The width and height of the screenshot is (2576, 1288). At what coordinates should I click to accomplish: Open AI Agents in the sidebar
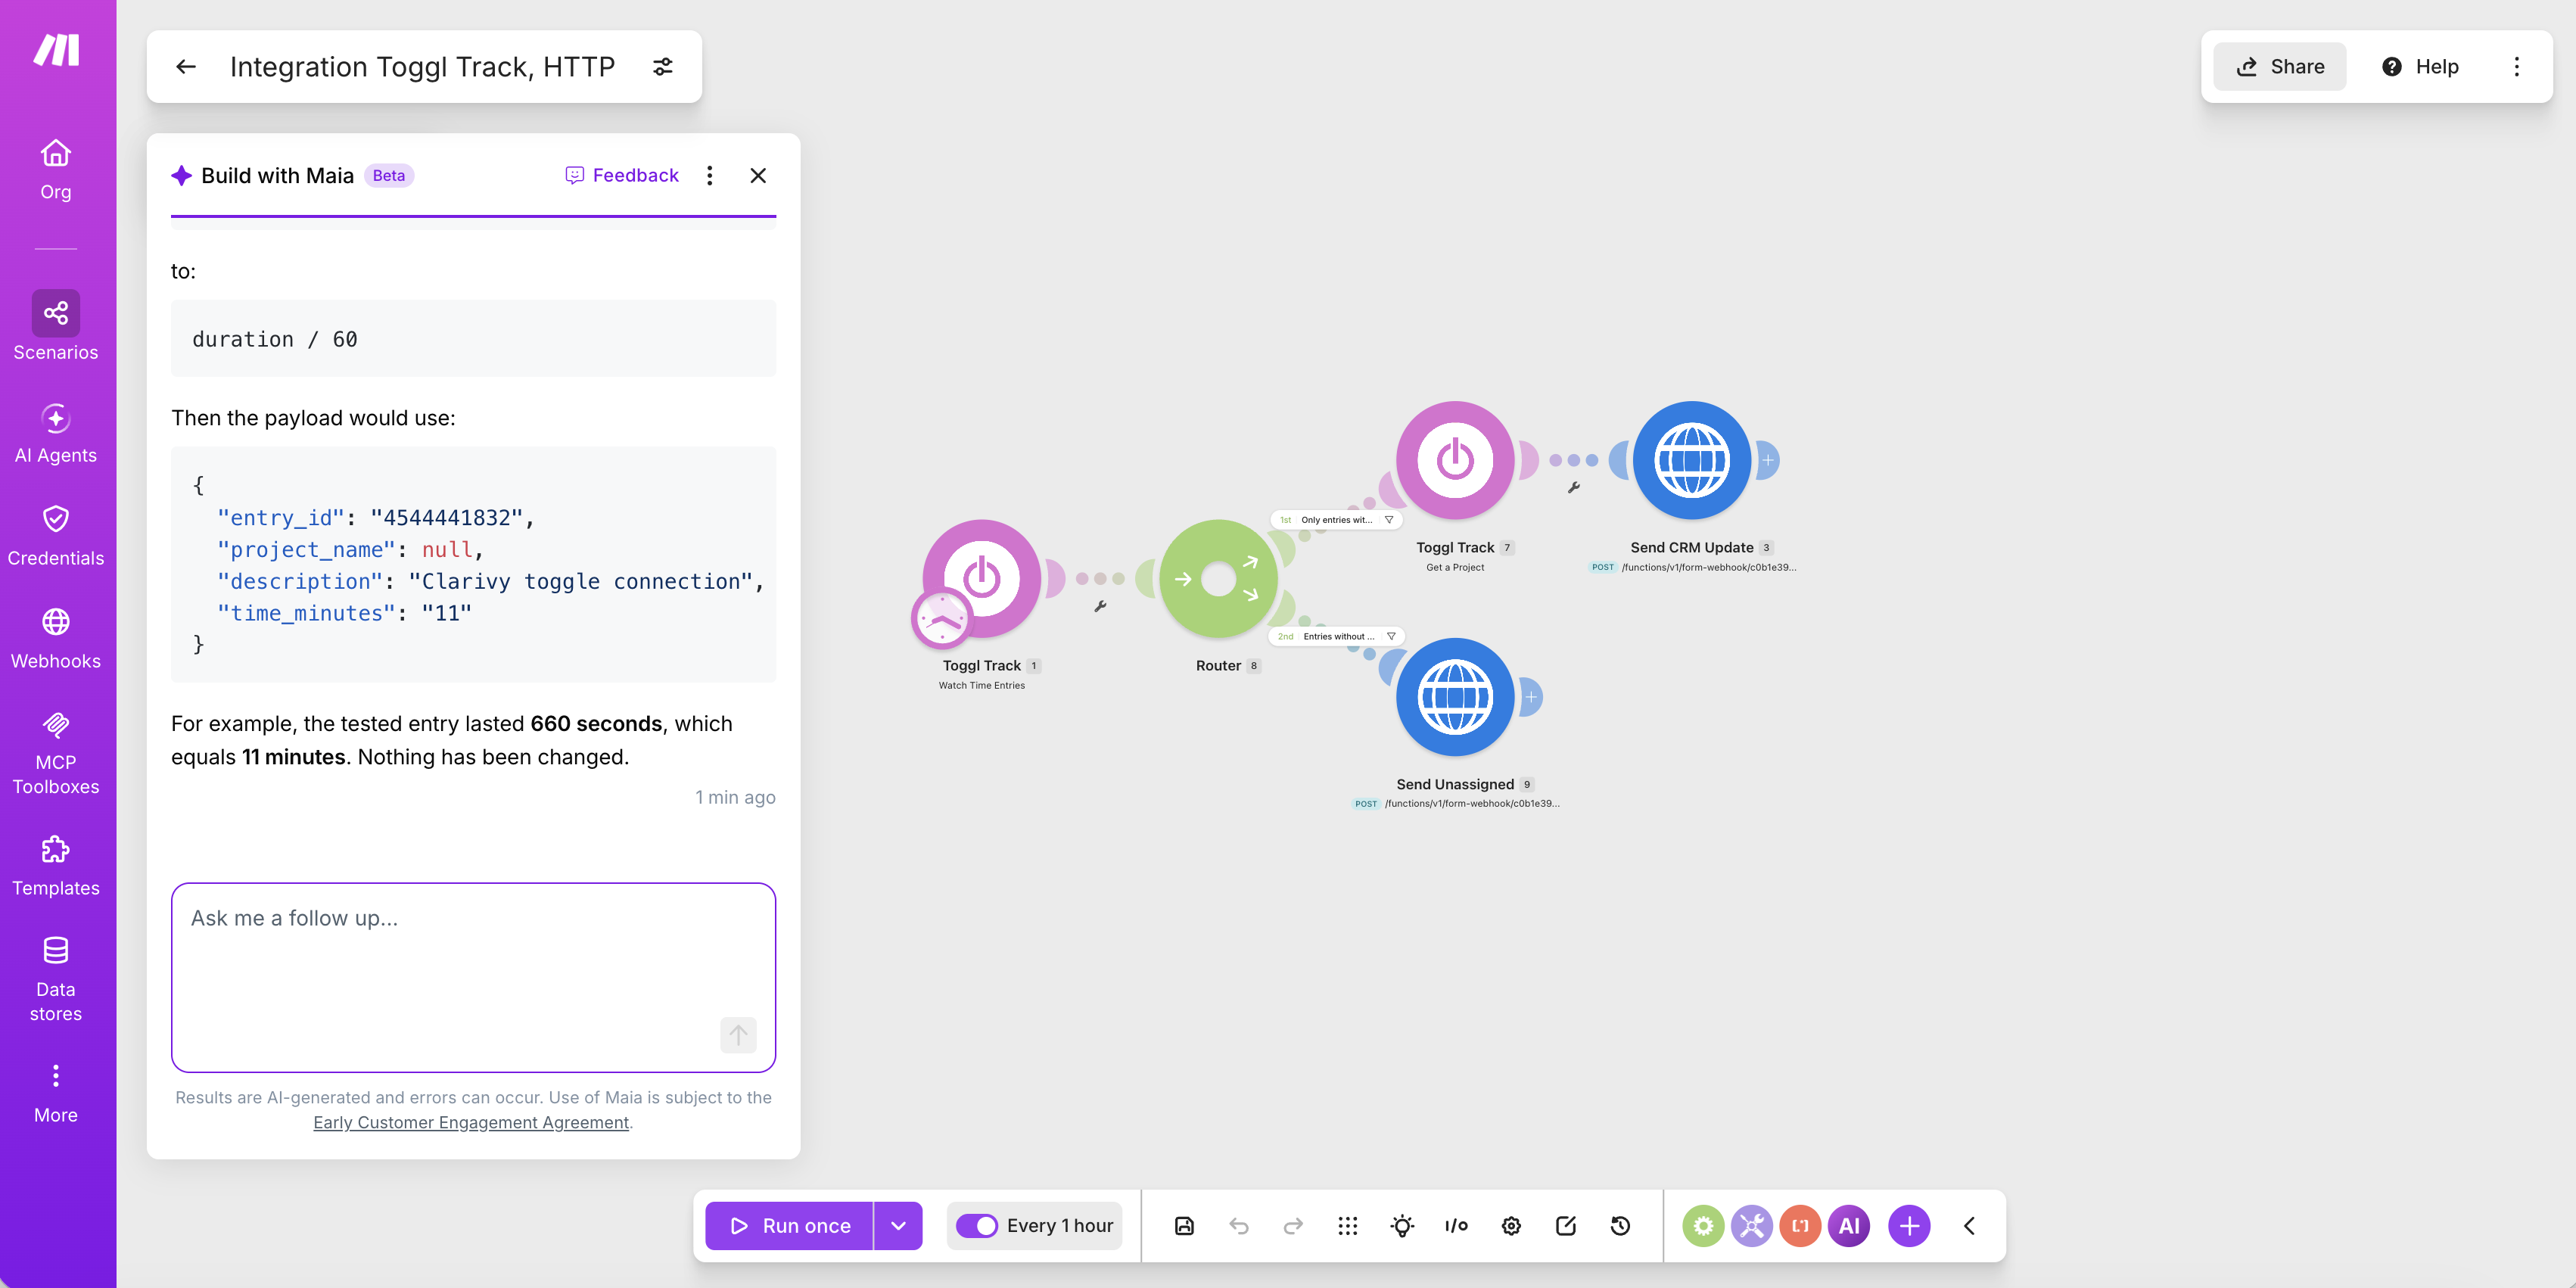click(56, 433)
